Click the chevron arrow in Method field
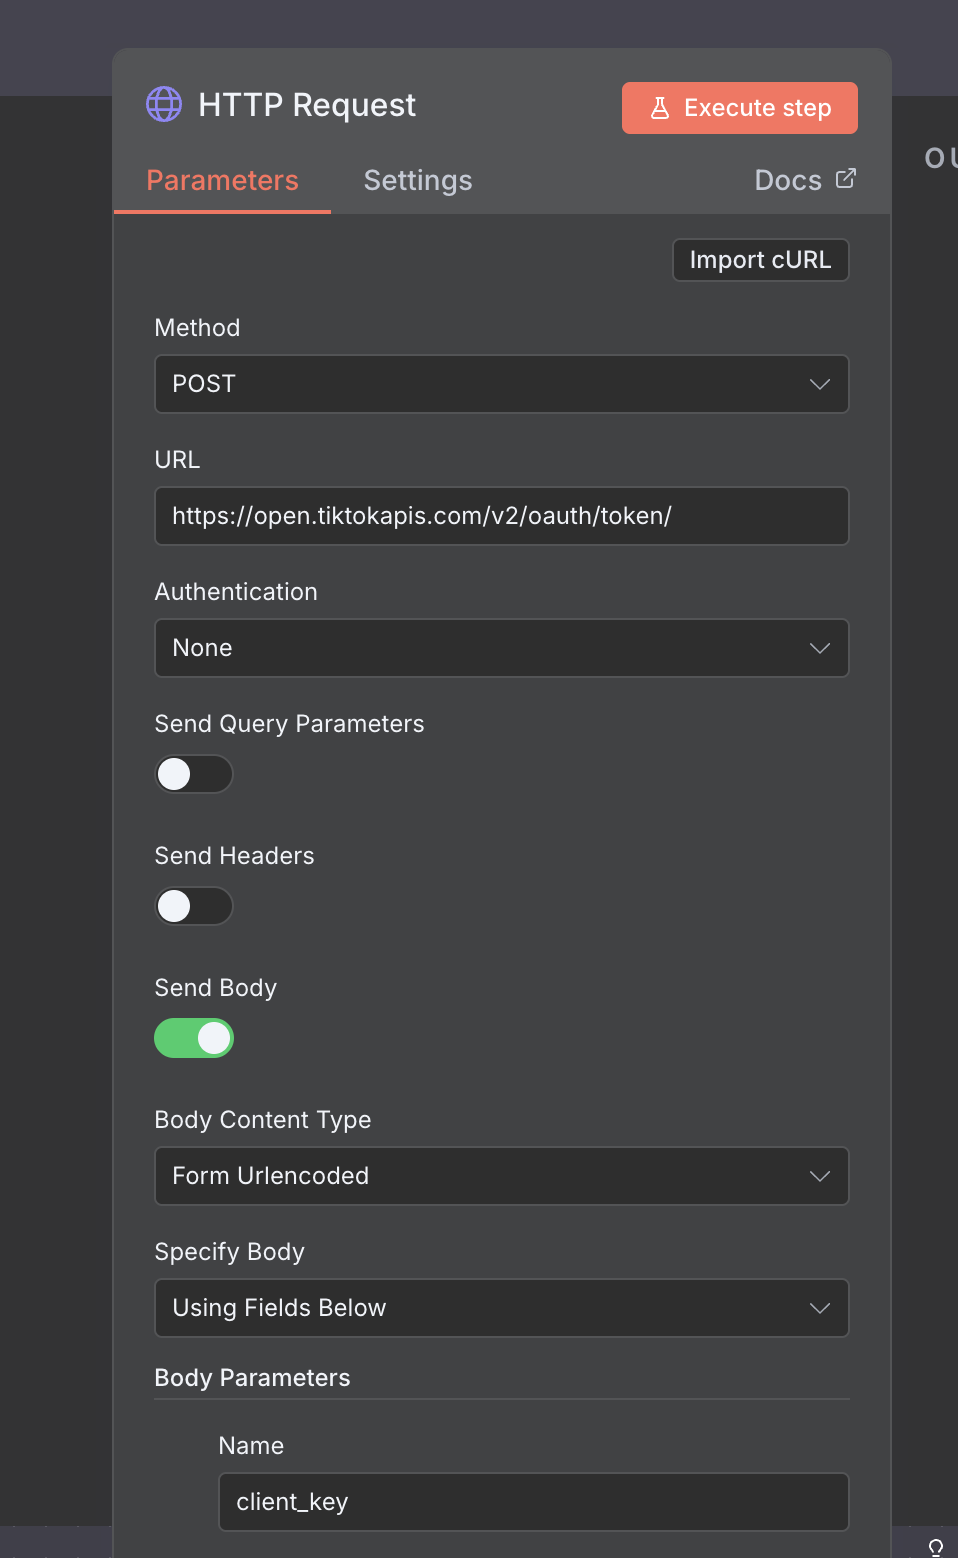Screen dimensions: 958x1558 pos(820,384)
